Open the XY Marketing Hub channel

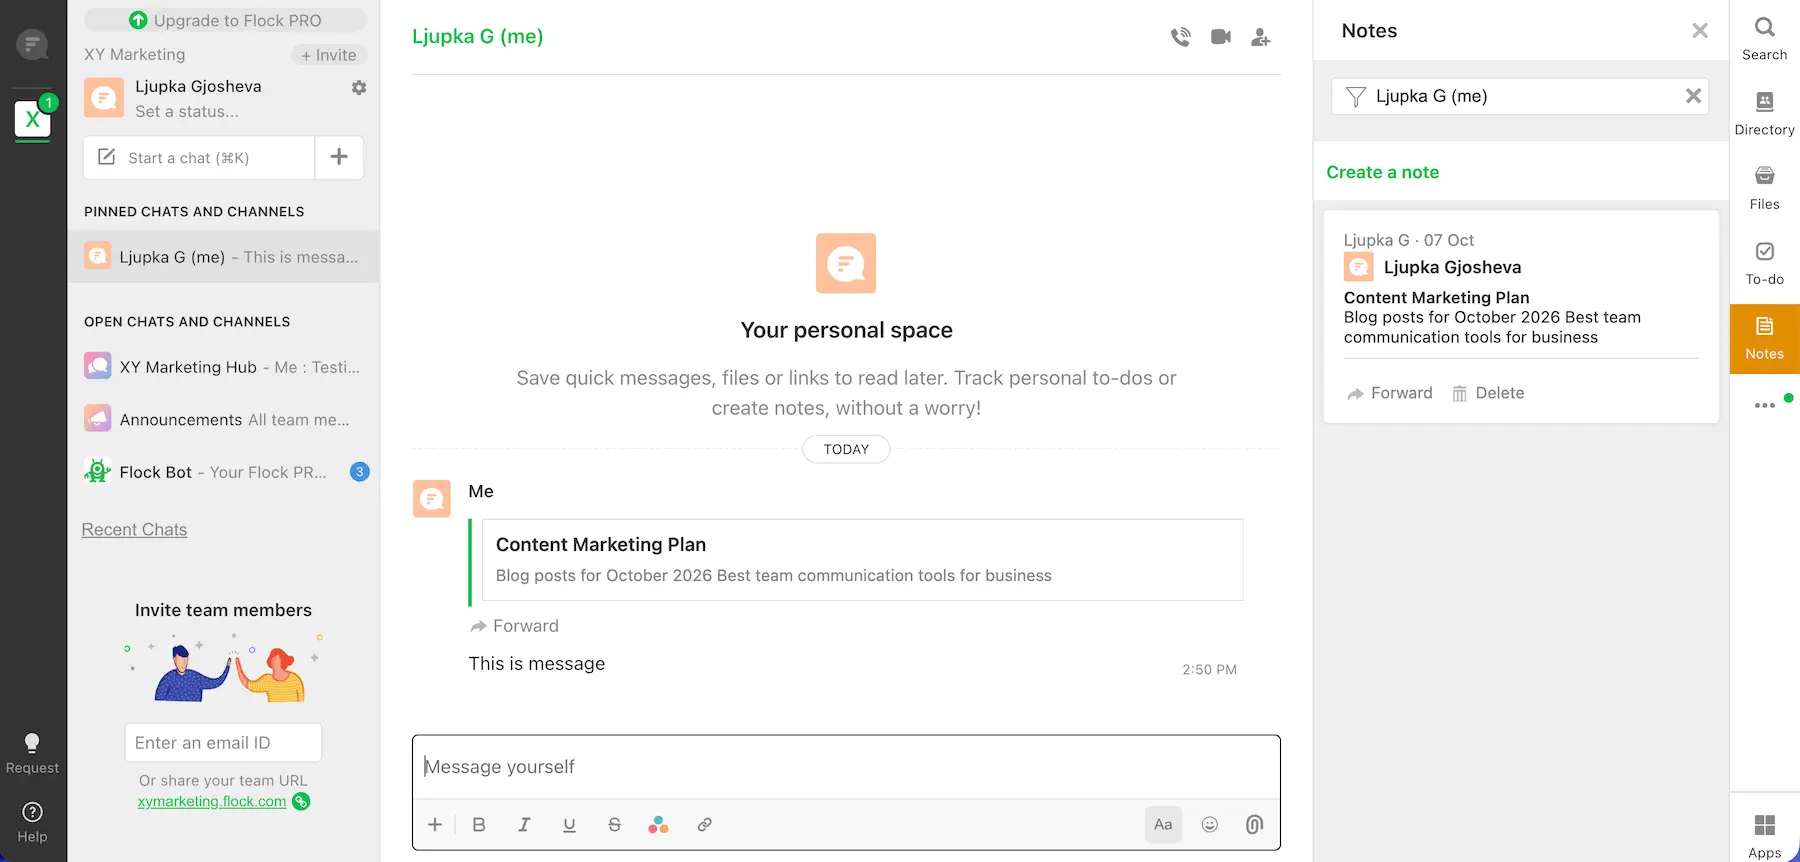coord(223,367)
